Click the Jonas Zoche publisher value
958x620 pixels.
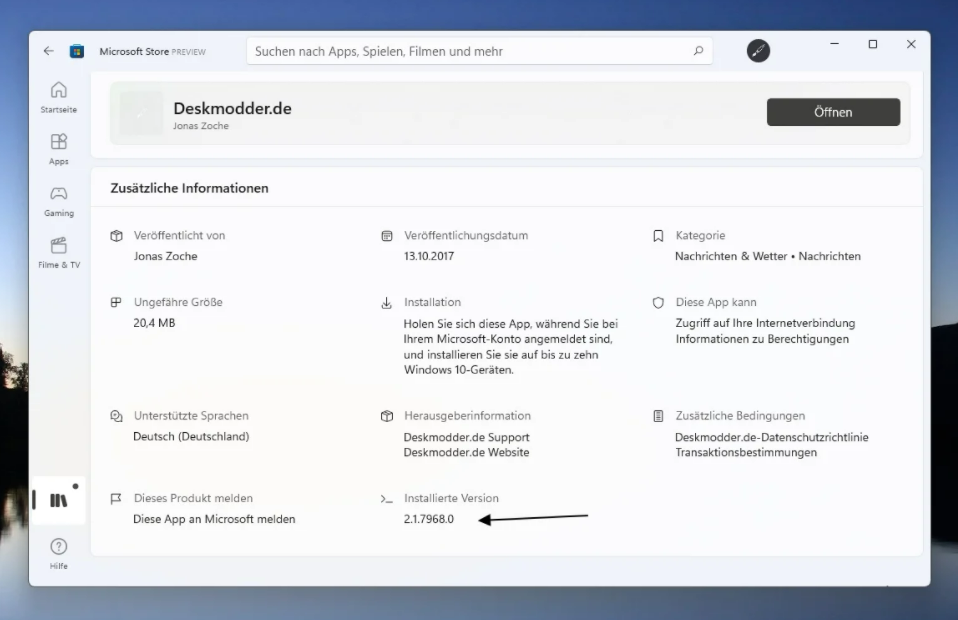point(166,257)
